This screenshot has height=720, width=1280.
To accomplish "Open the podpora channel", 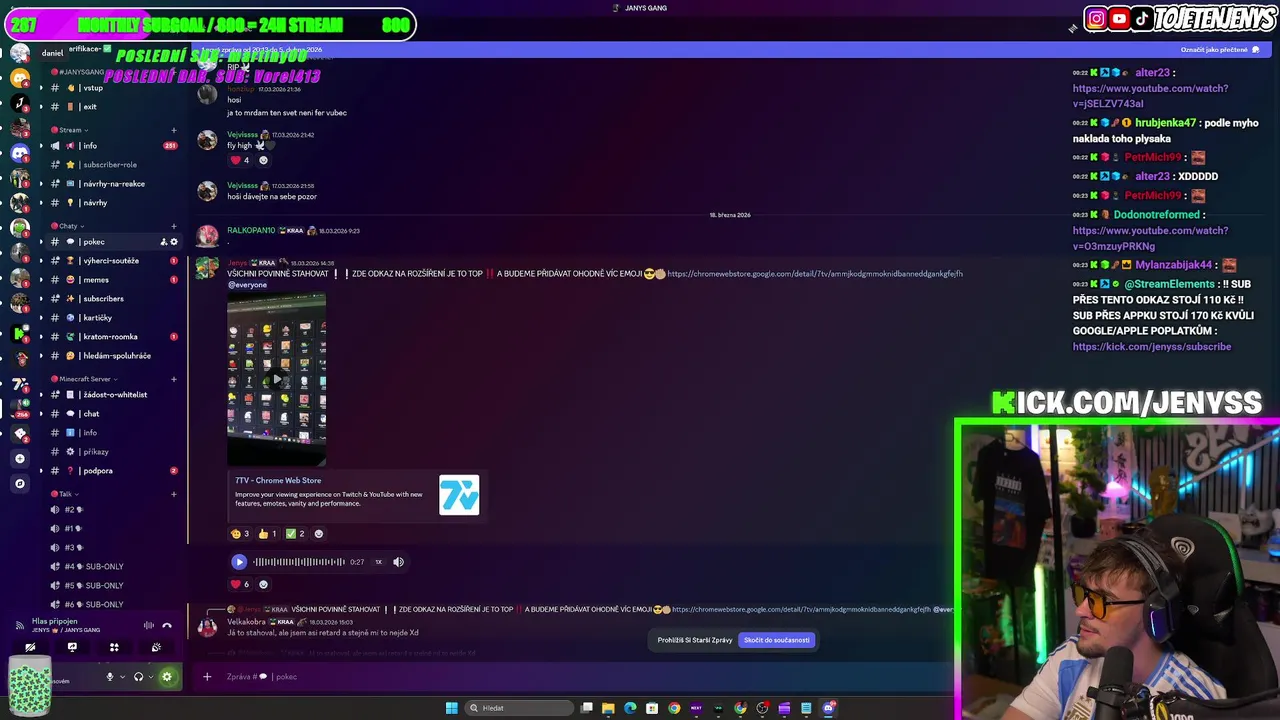I will [113, 471].
